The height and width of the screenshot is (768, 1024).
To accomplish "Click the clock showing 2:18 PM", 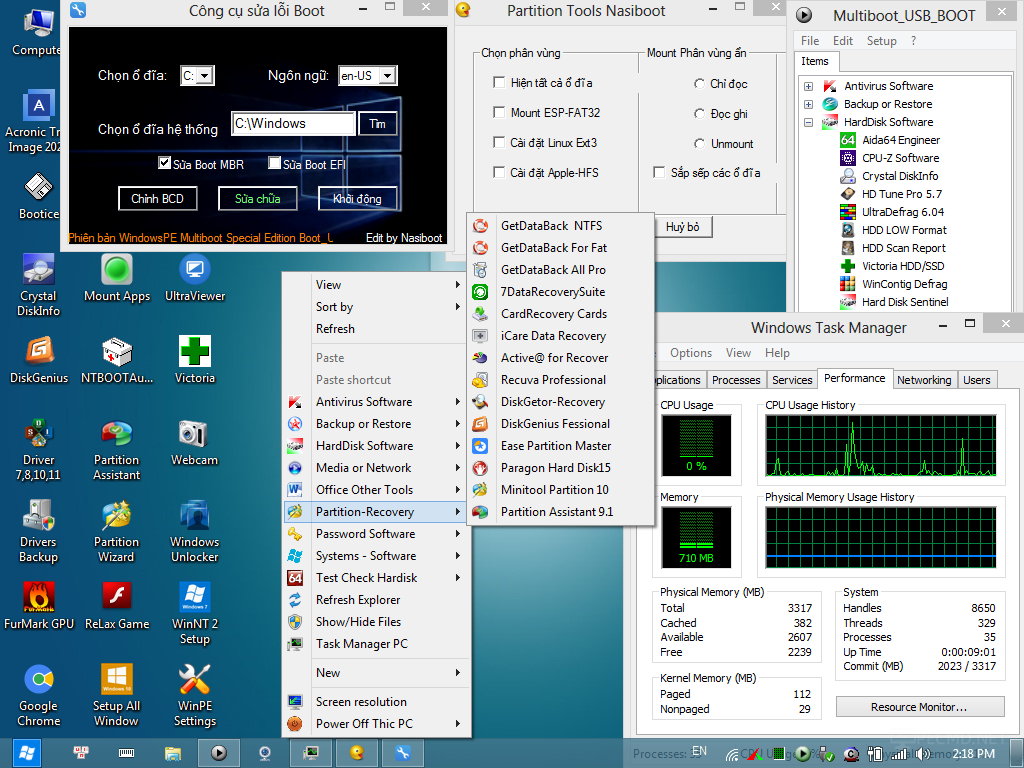I will 973,754.
